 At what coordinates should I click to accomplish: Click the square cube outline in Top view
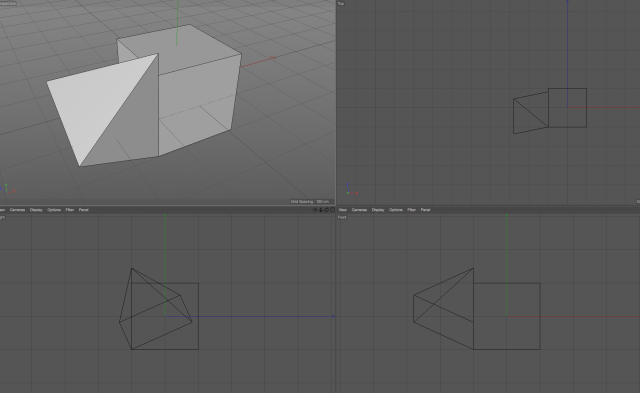point(567,108)
